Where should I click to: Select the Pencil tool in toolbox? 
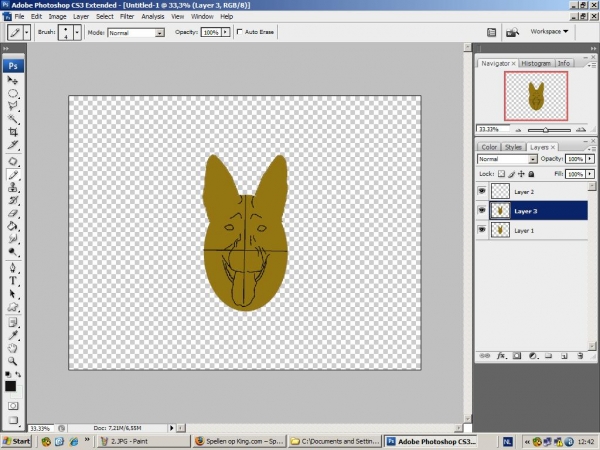point(13,174)
